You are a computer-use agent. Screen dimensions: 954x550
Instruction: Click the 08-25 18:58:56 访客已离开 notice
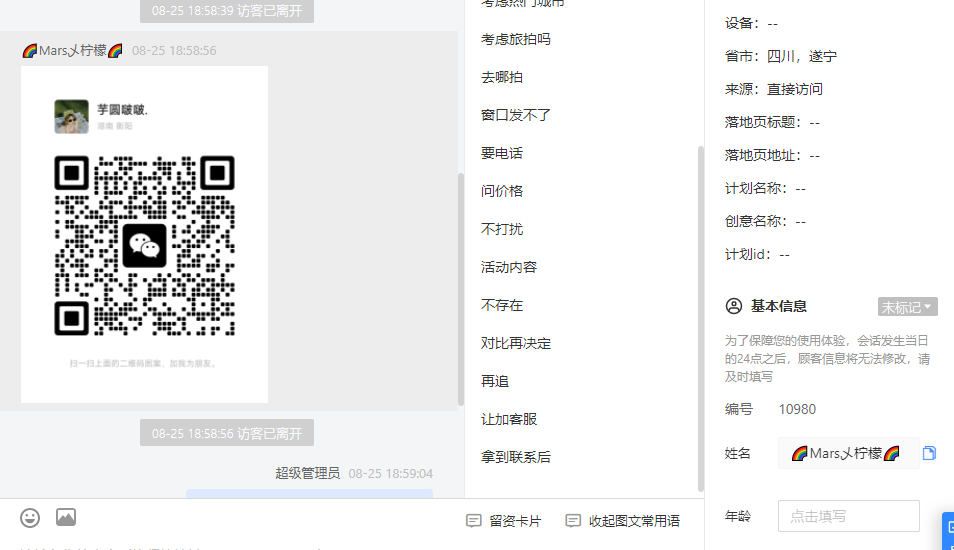227,433
